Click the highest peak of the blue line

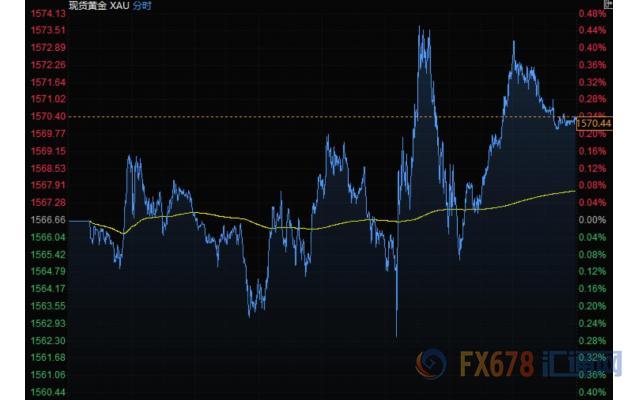coord(421,30)
